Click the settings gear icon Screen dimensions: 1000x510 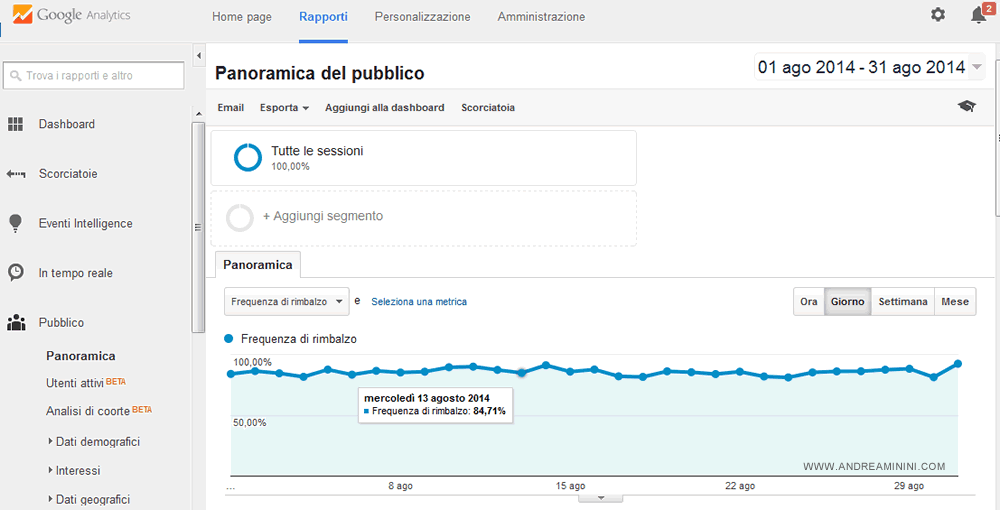click(x=937, y=15)
